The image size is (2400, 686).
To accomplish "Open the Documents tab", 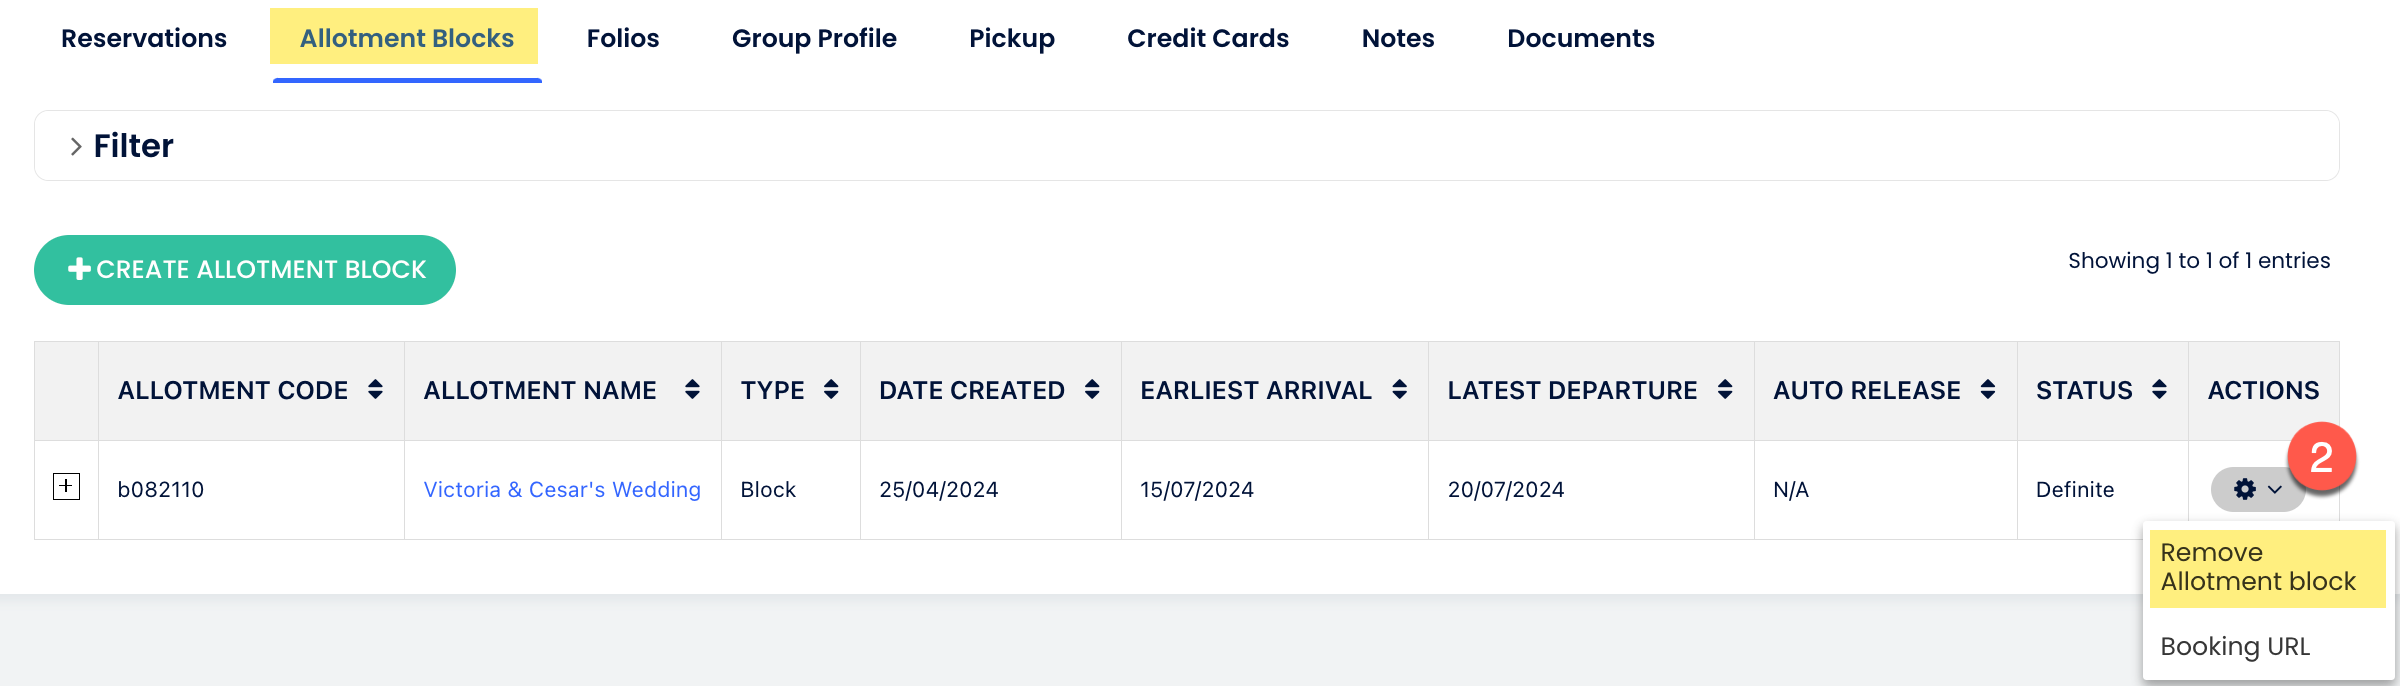I will pos(1581,38).
